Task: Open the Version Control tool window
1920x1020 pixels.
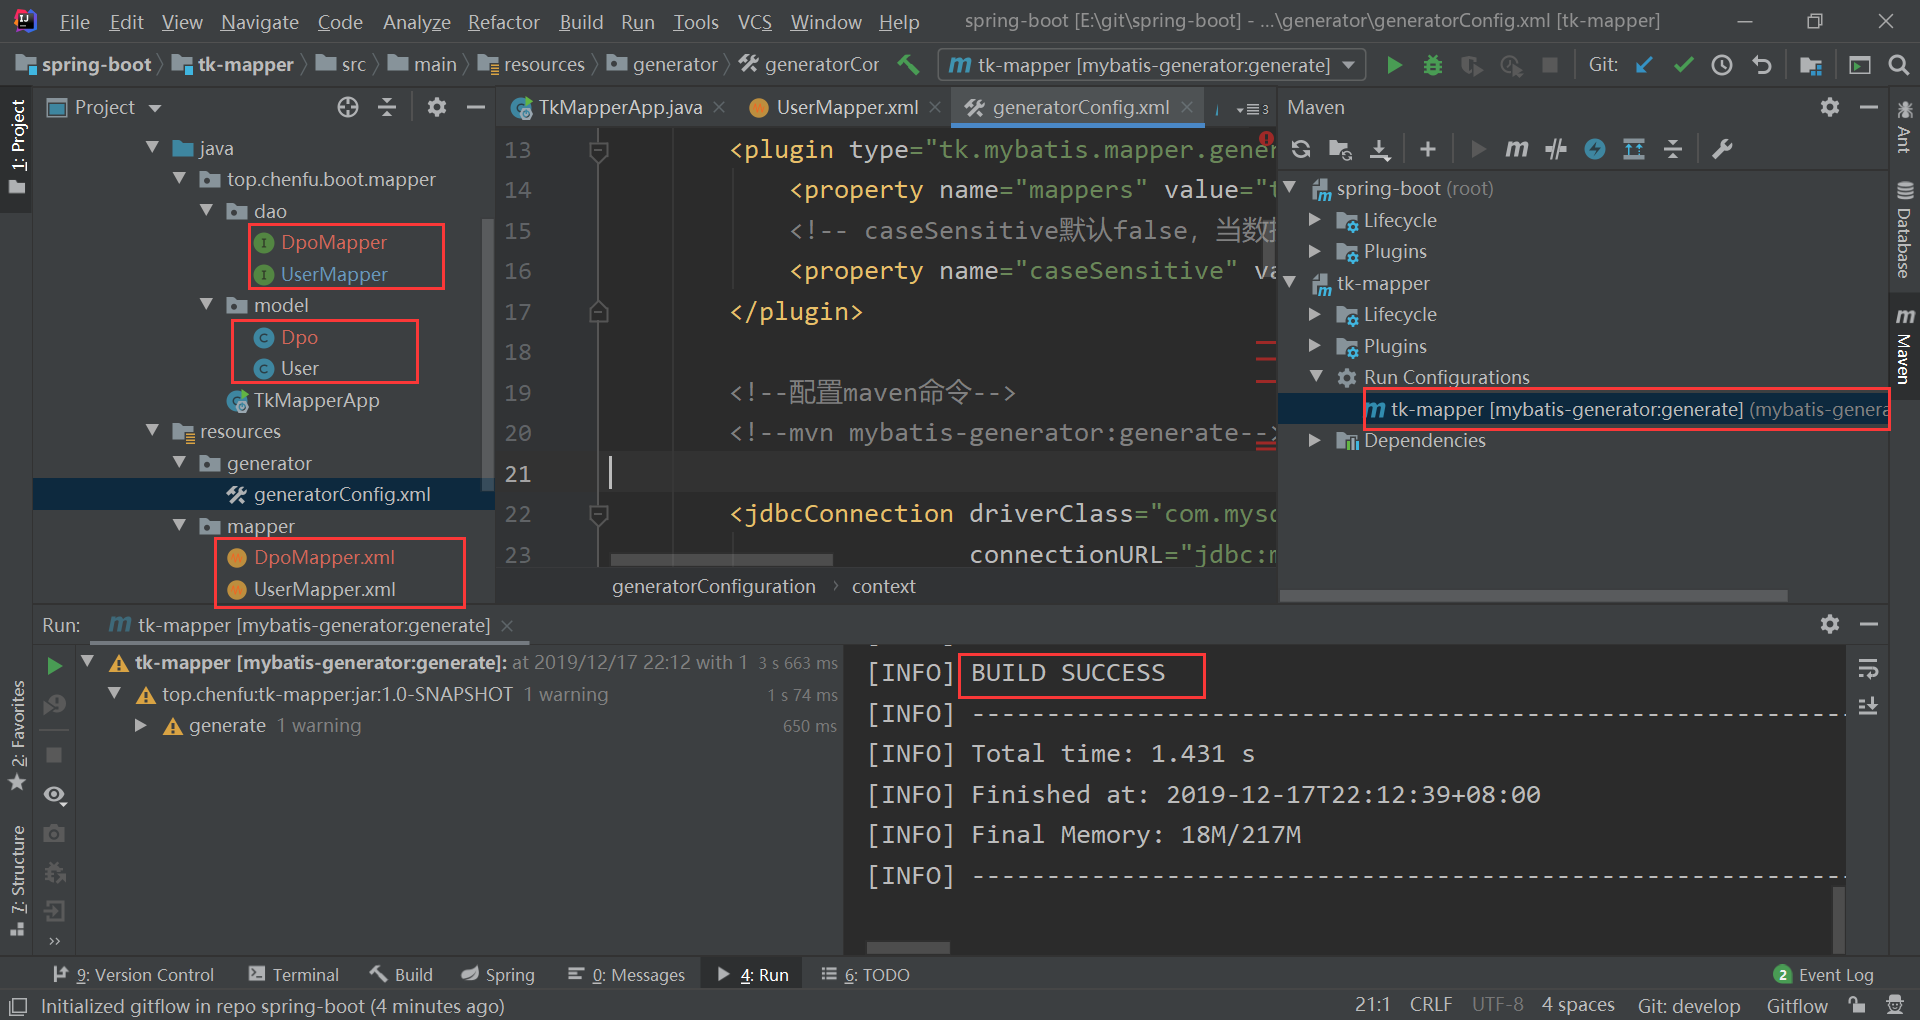Action: click(134, 974)
